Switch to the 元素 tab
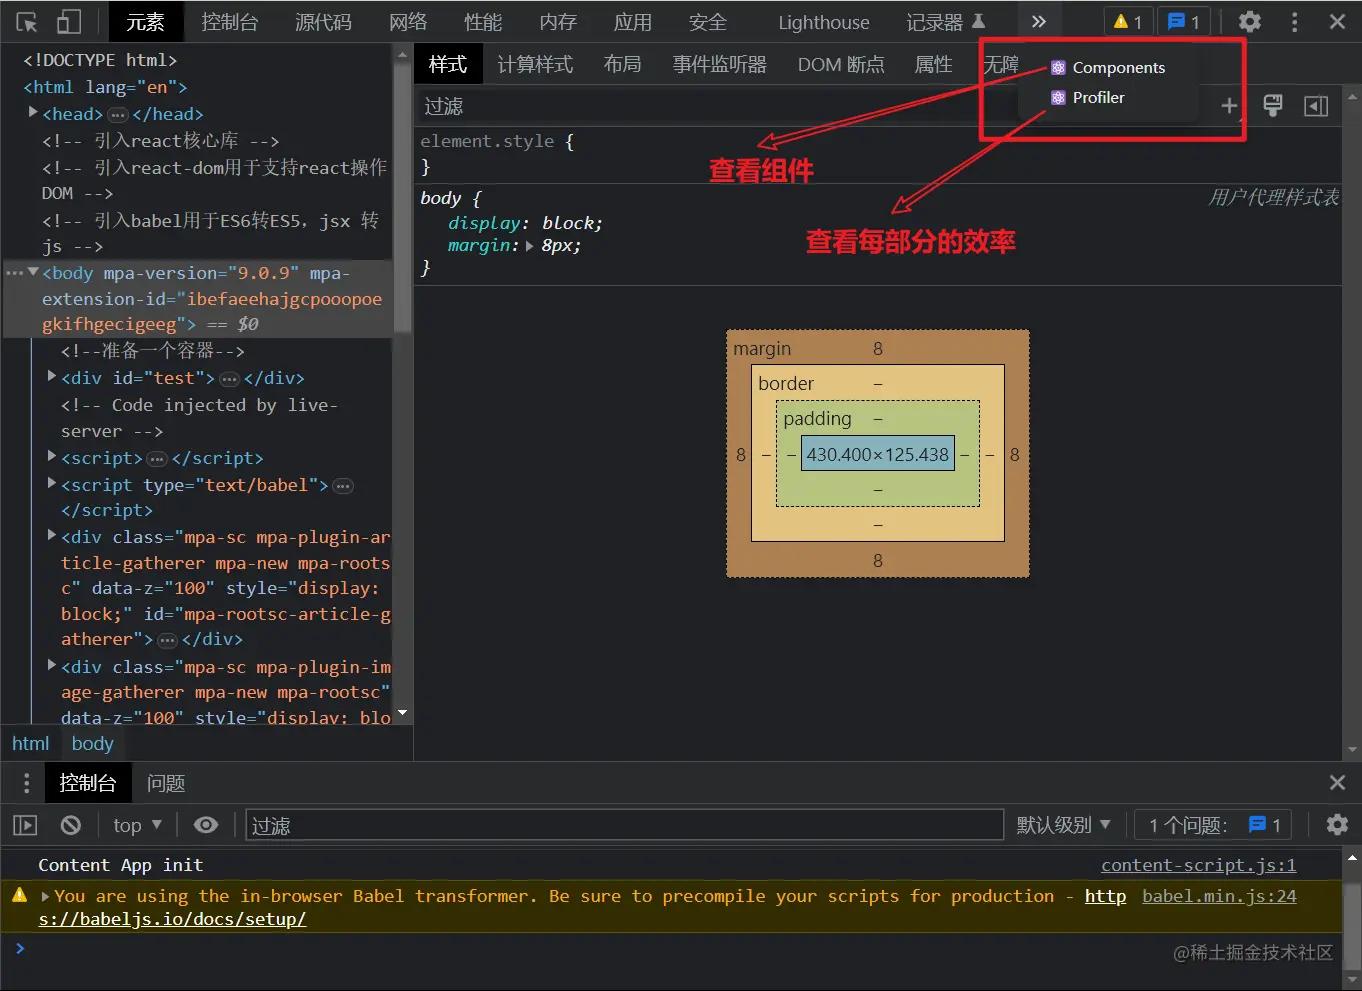Image resolution: width=1362 pixels, height=991 pixels. click(145, 22)
